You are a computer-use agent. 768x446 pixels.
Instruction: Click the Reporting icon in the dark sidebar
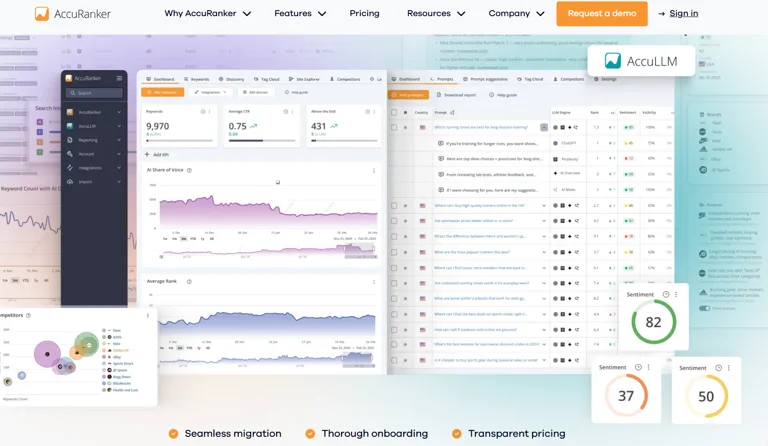click(70, 140)
